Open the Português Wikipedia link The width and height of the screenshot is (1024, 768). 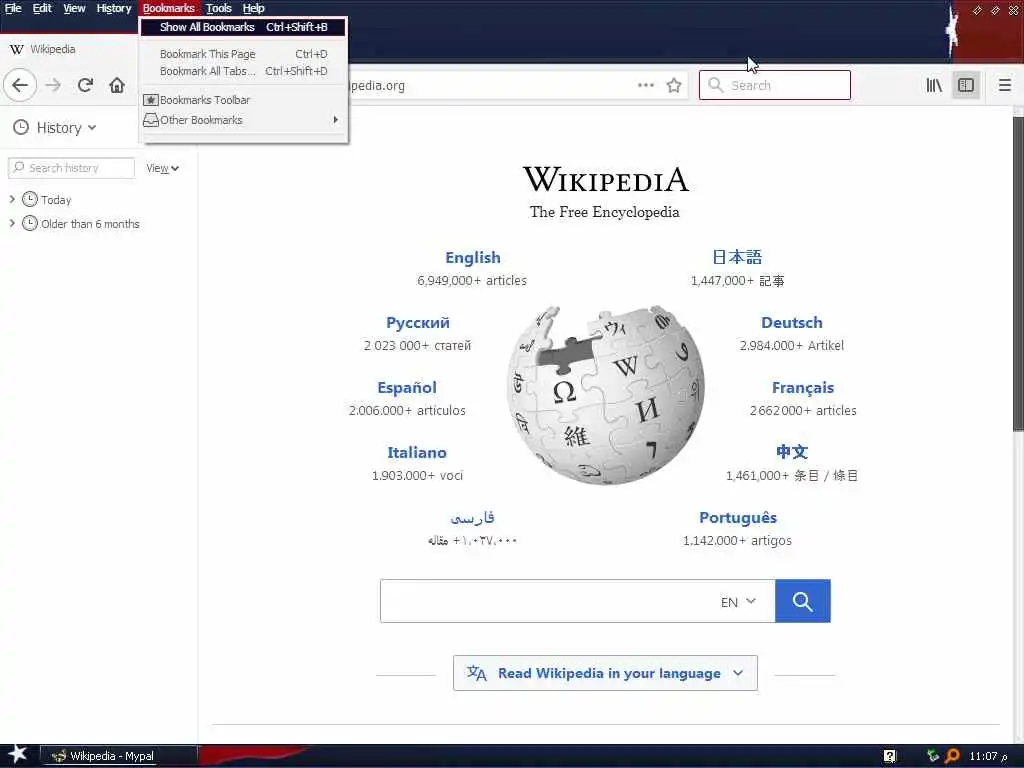tap(738, 518)
